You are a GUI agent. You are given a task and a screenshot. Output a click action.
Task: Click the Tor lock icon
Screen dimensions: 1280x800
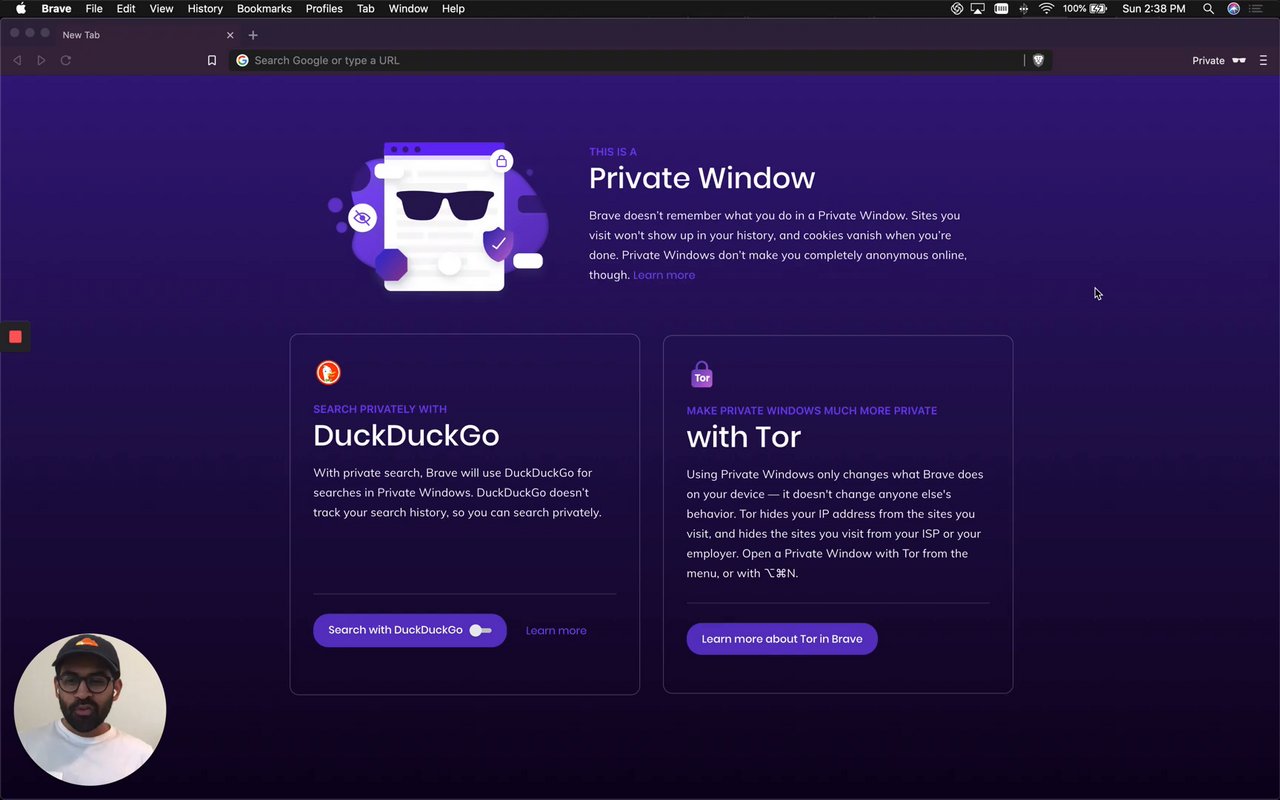coord(702,375)
